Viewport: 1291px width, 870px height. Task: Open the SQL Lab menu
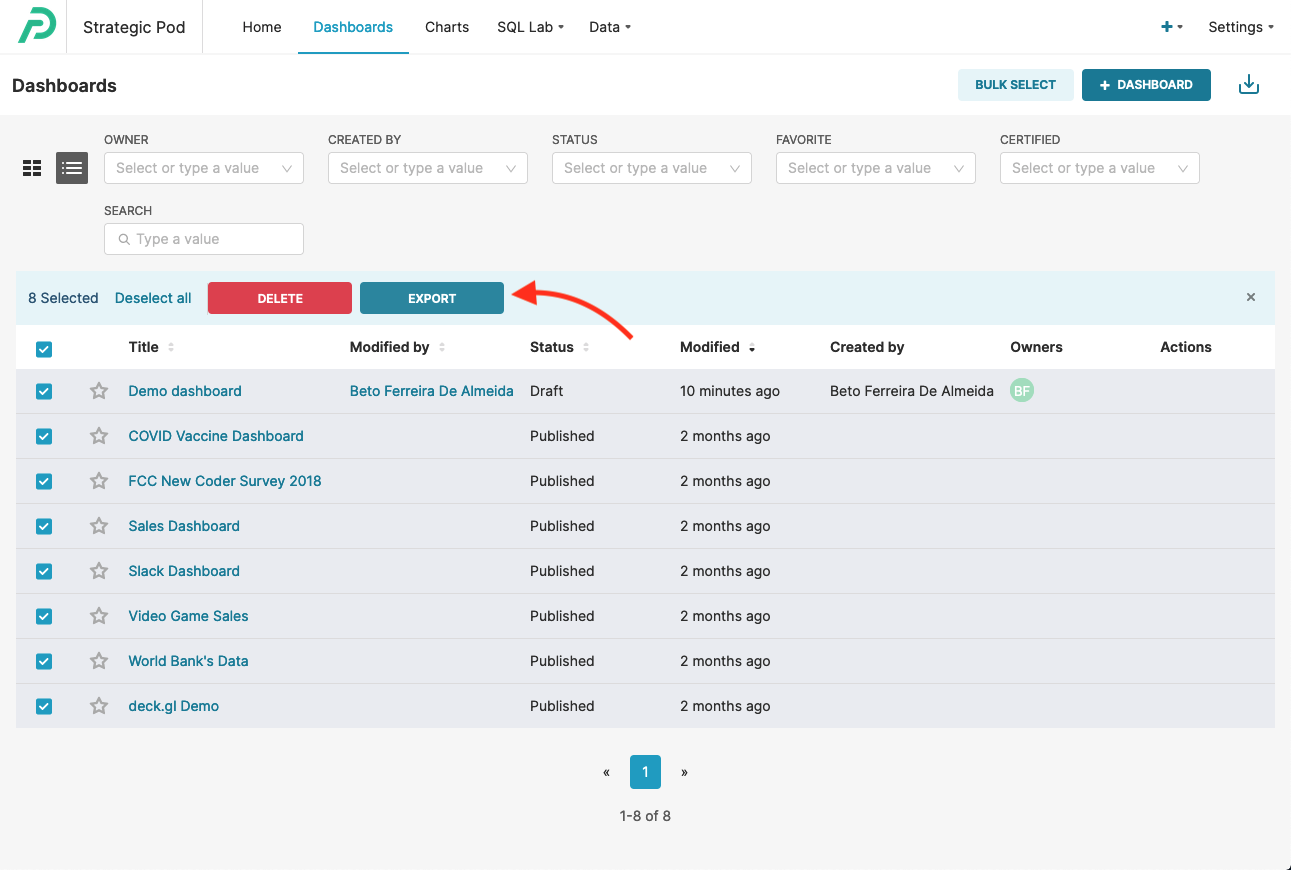pyautogui.click(x=530, y=27)
